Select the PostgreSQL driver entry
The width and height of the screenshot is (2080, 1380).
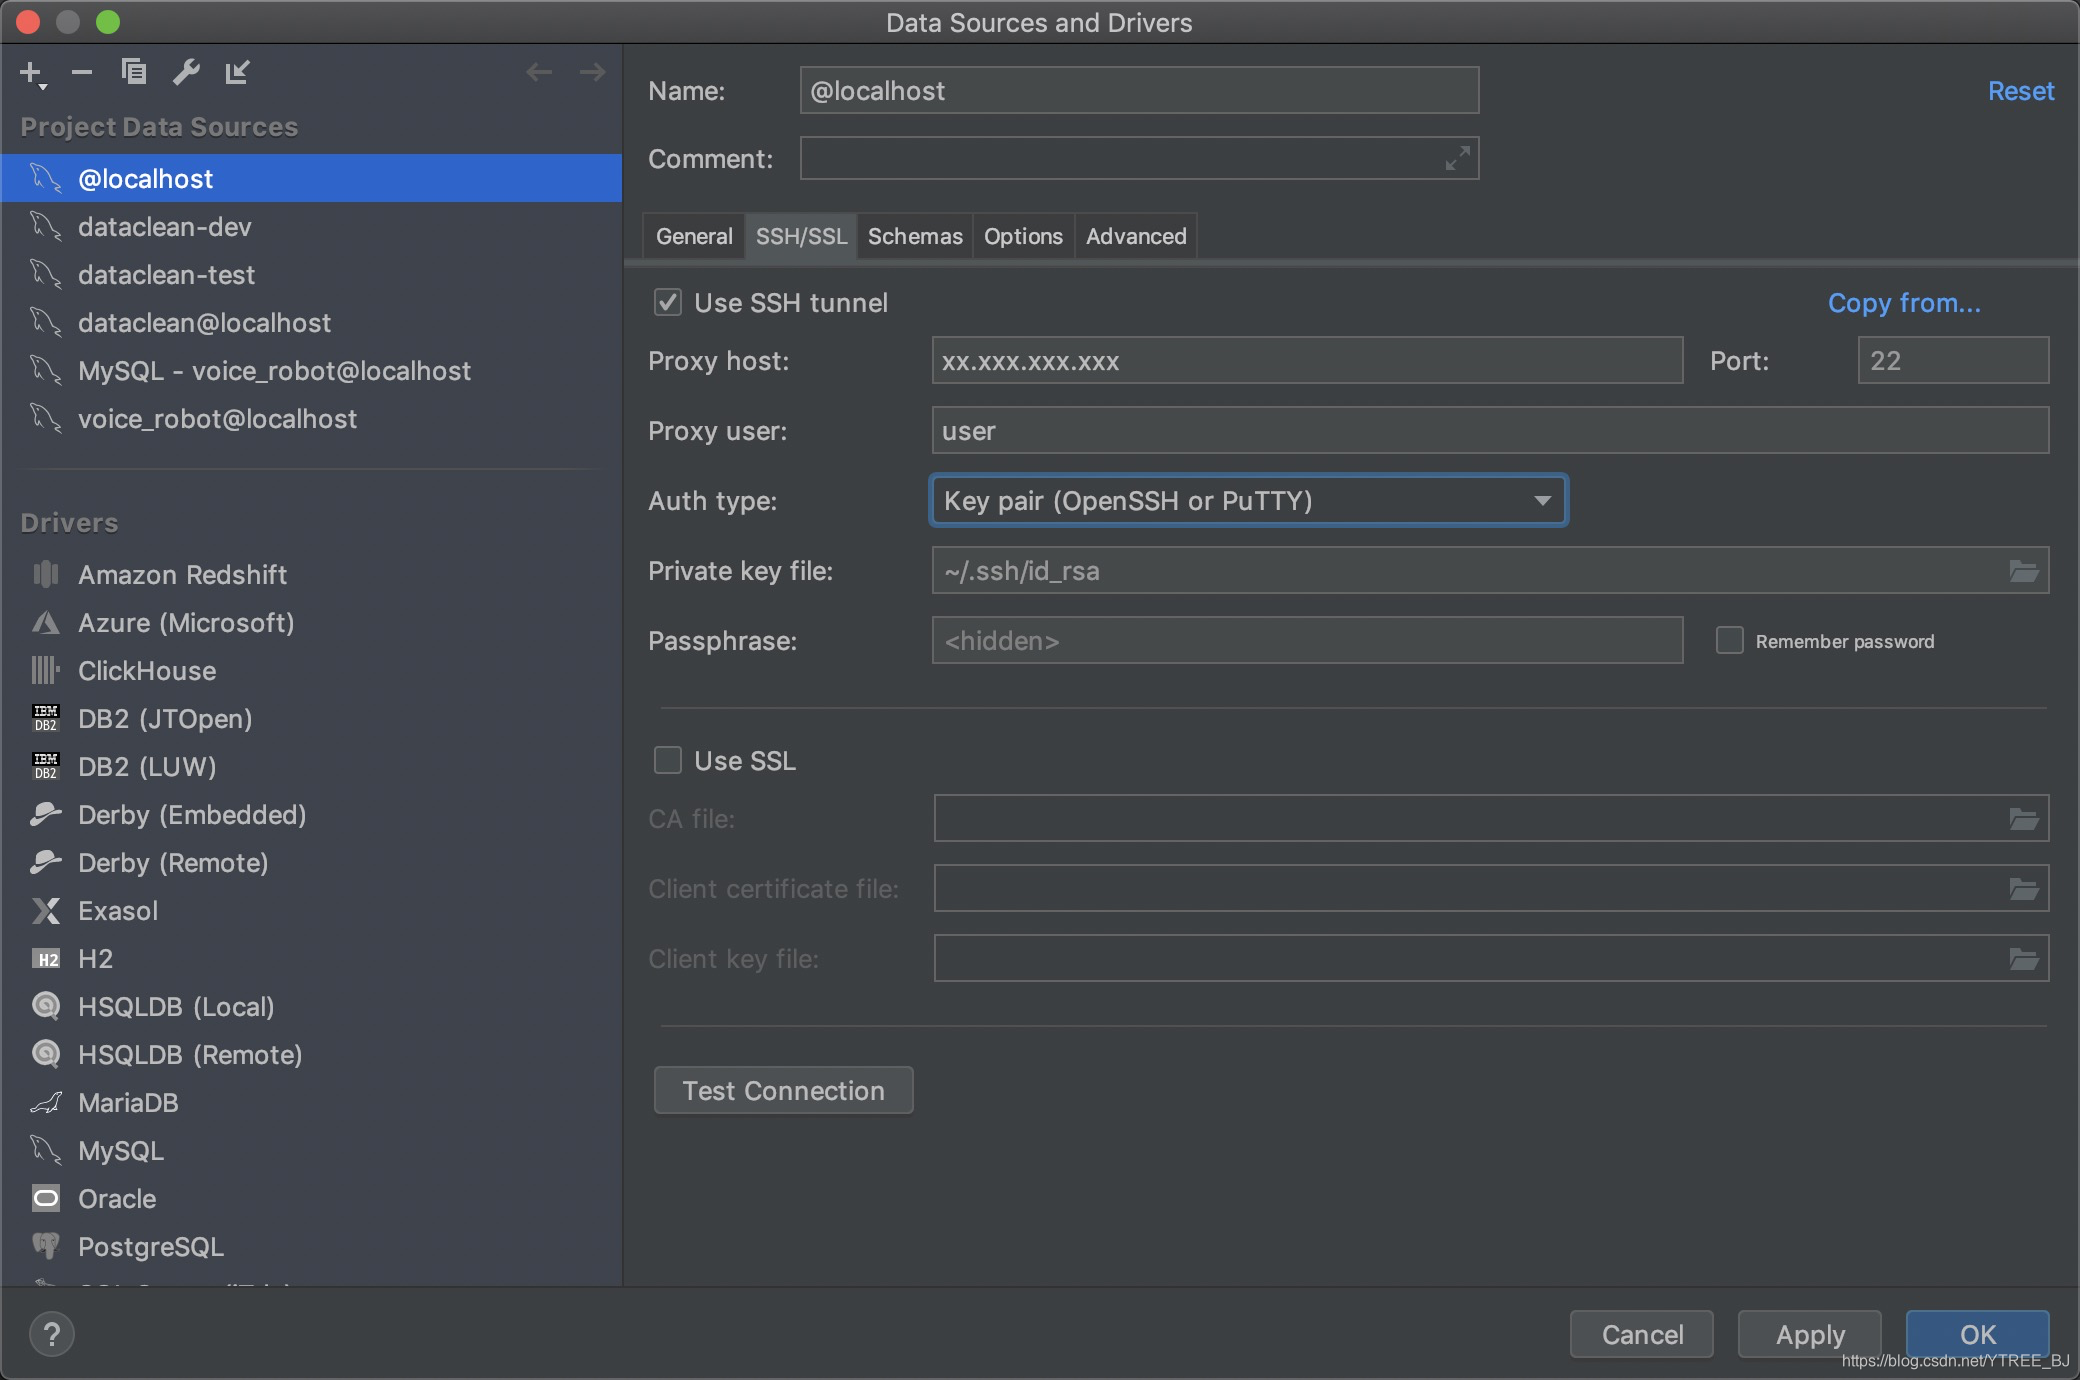(150, 1246)
